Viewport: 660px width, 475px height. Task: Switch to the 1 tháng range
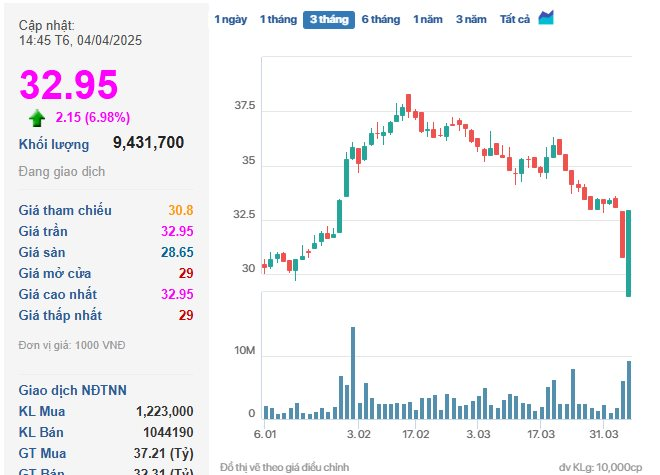point(278,19)
